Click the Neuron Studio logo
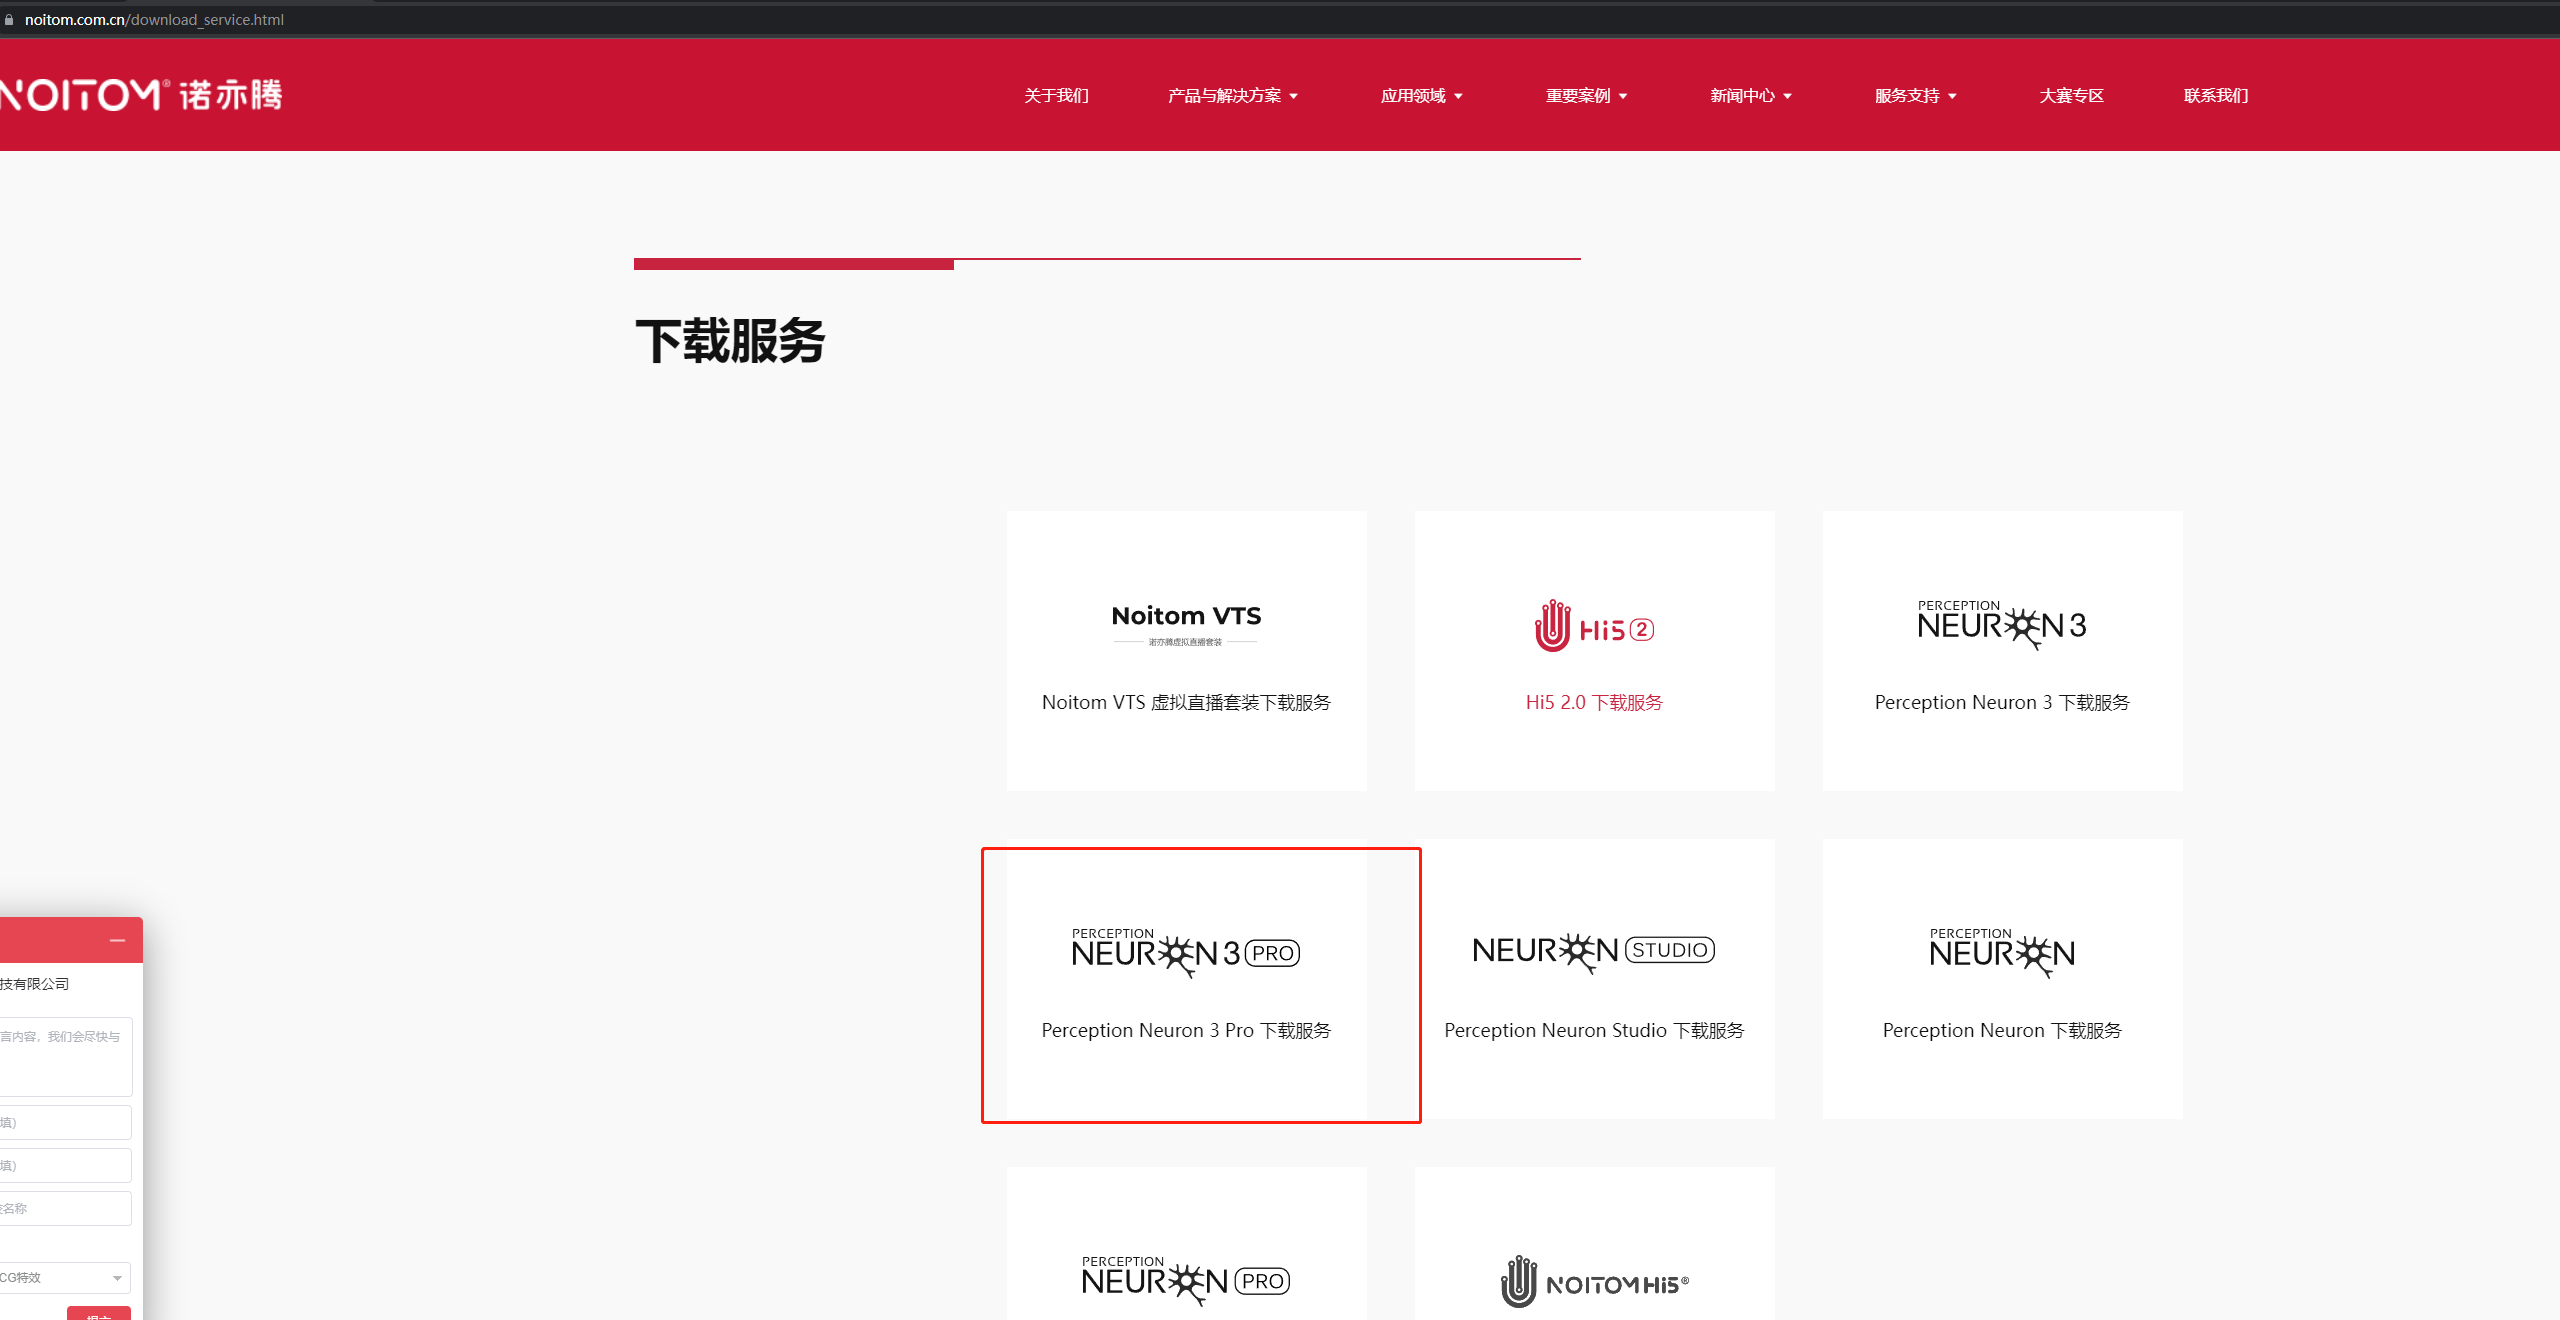This screenshot has height=1320, width=2560. [1592, 948]
